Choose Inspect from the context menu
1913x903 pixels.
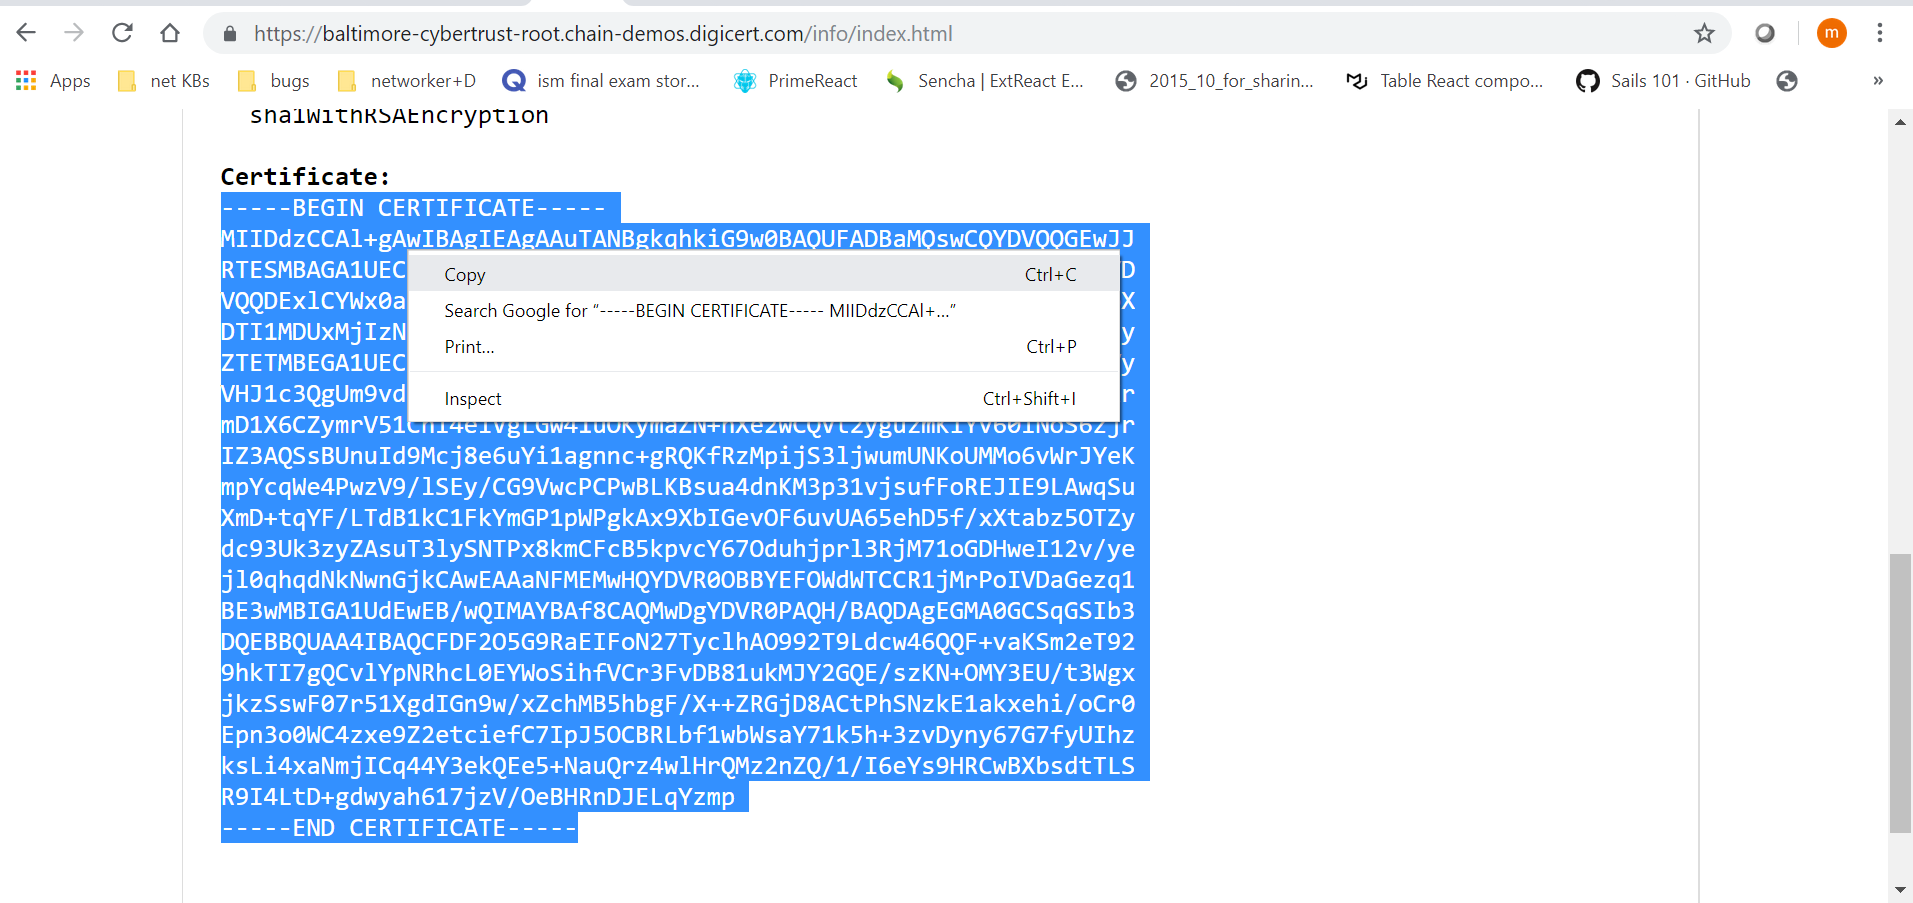point(471,398)
